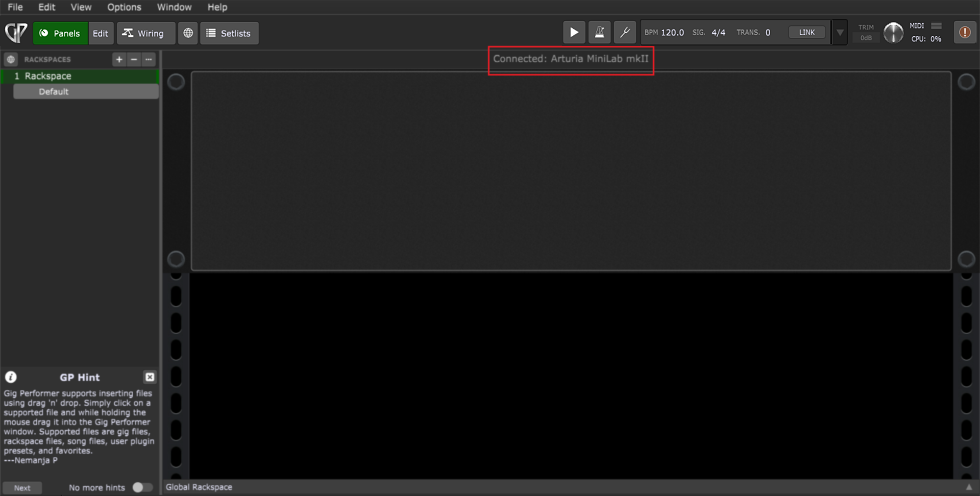Open rackspaces more options ellipsis button
Viewport: 980px width, 496px height.
click(148, 59)
